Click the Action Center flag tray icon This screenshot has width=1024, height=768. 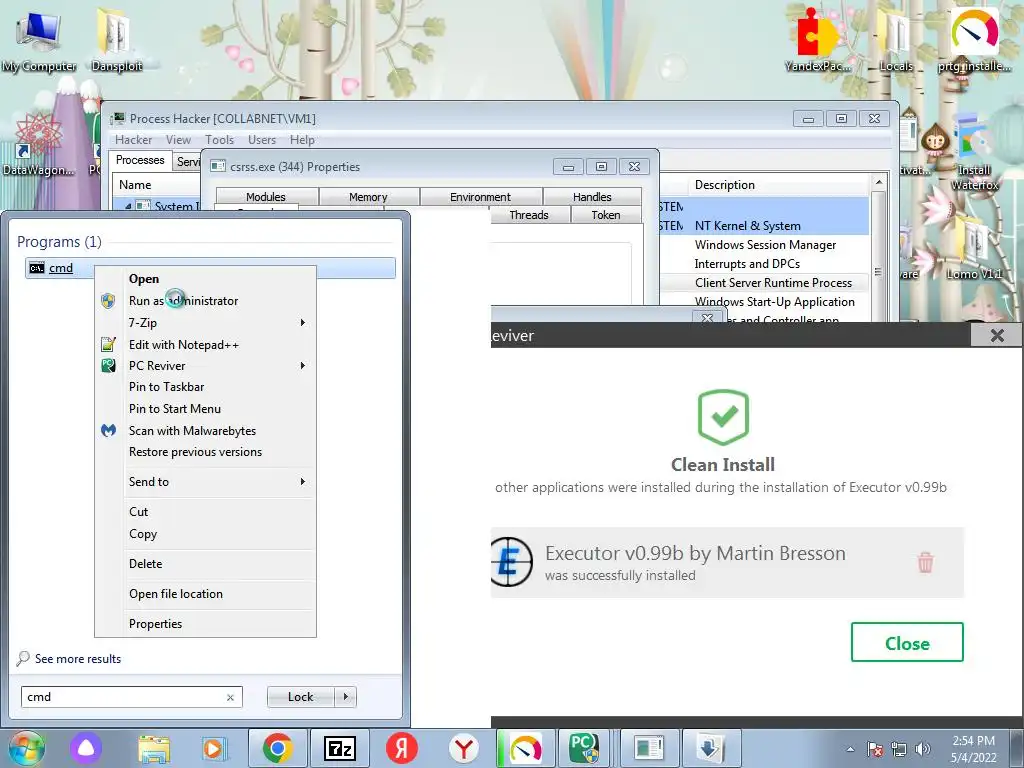tap(874, 749)
